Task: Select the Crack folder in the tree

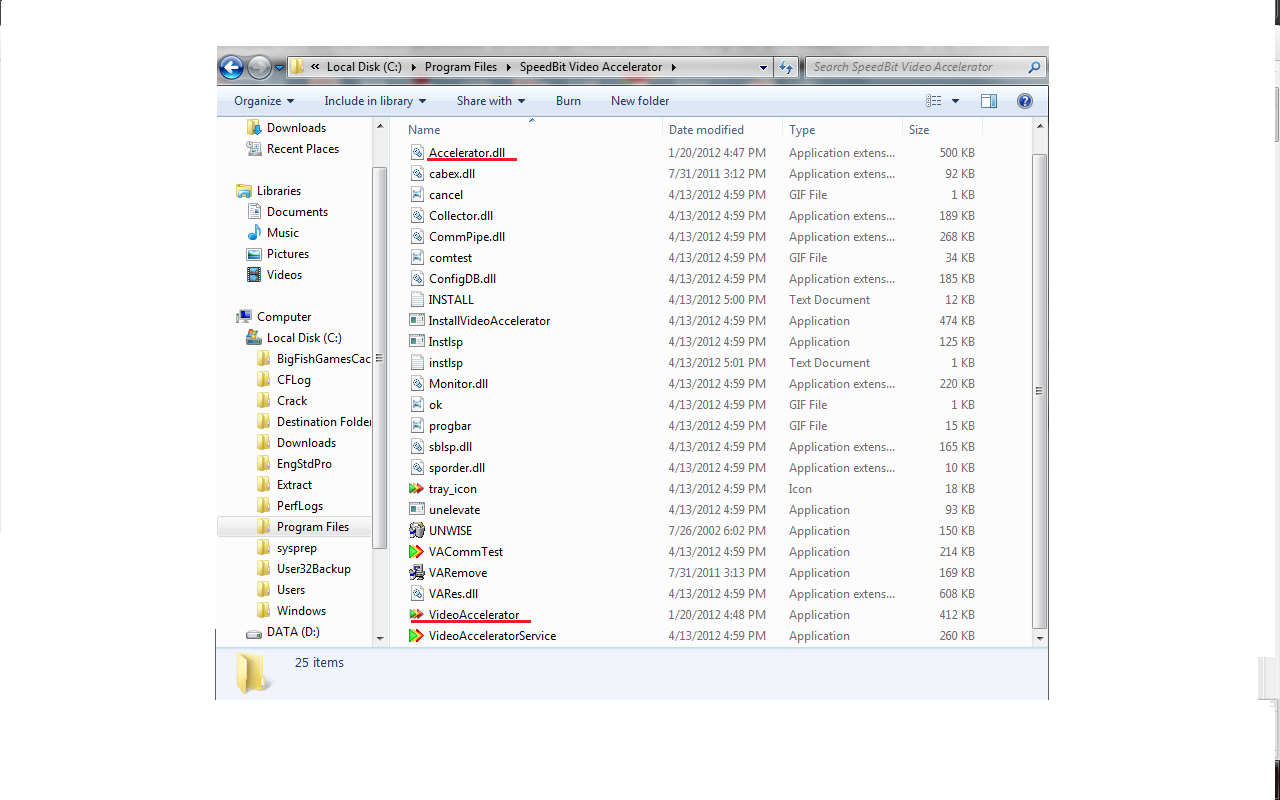Action: [x=292, y=401]
